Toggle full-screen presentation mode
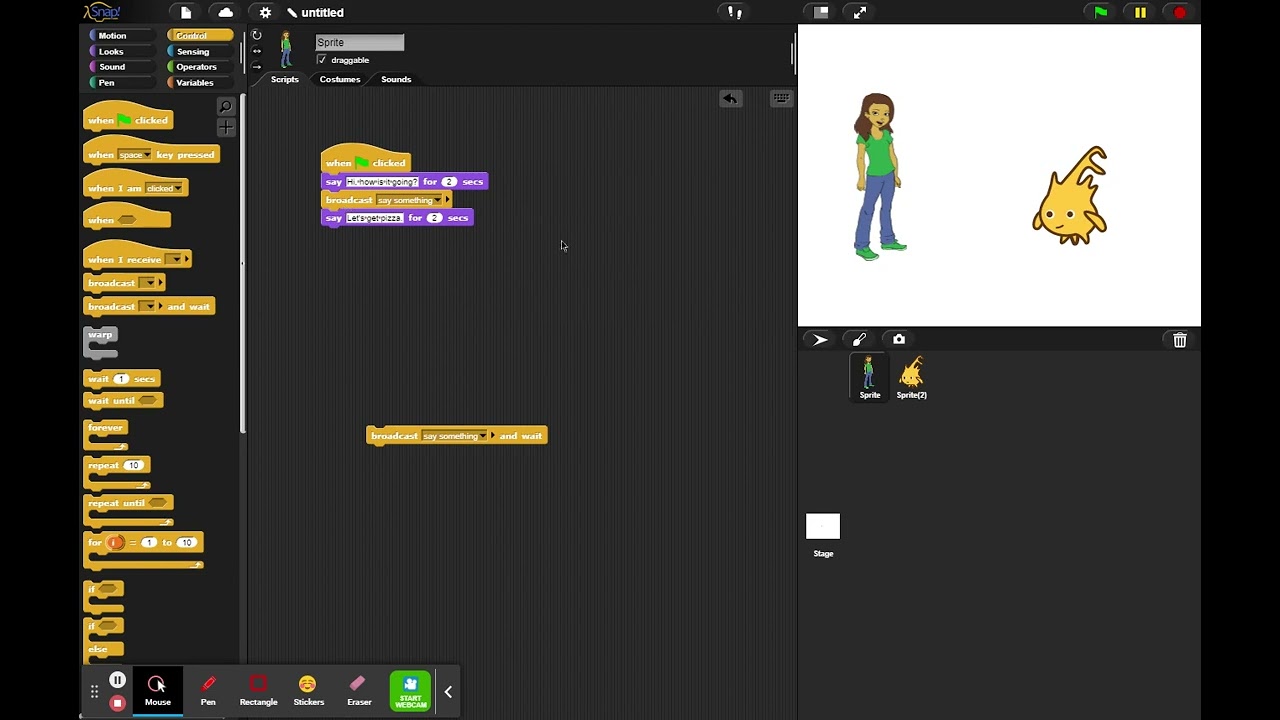 [x=860, y=12]
